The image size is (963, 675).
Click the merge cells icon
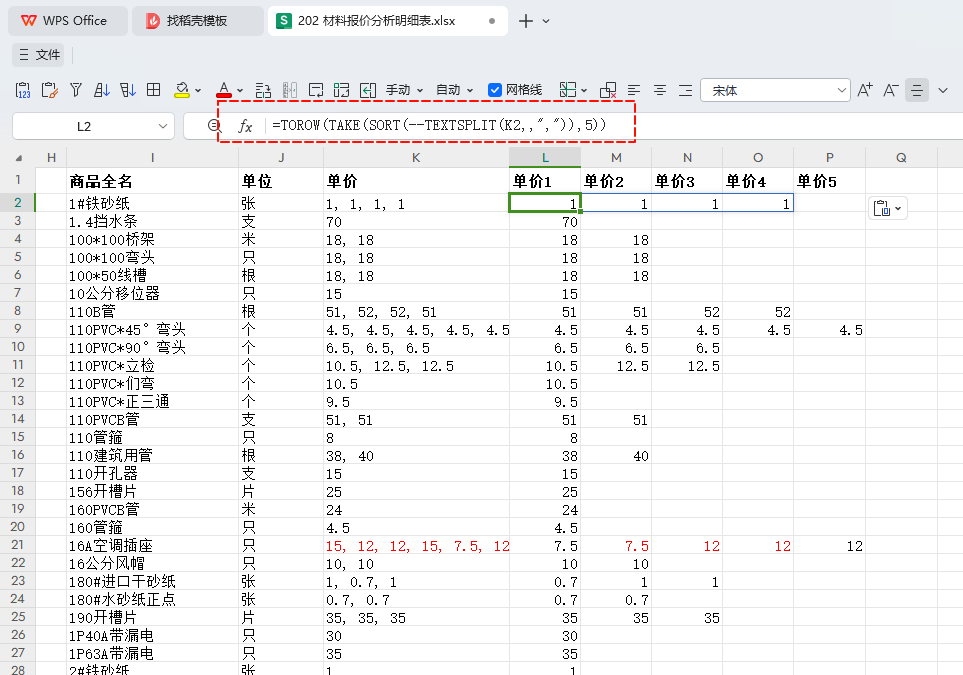tap(341, 90)
